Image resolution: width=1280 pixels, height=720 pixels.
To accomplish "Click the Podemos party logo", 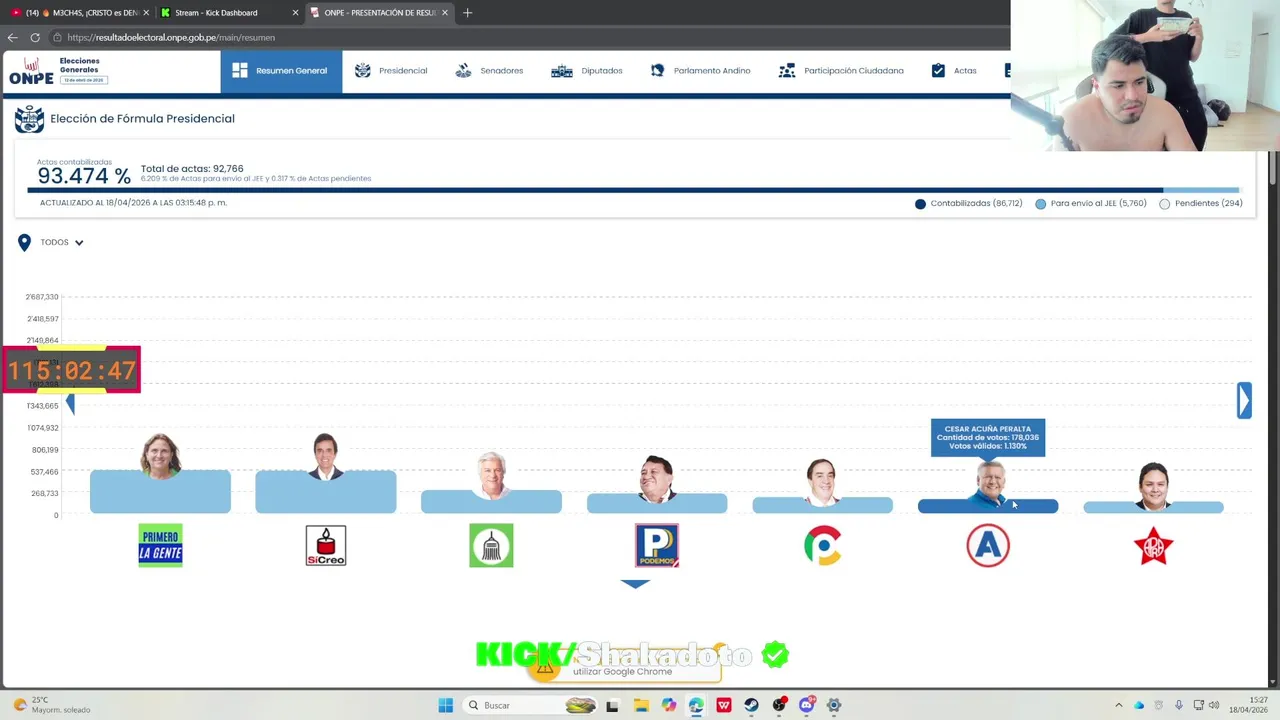I will (657, 546).
